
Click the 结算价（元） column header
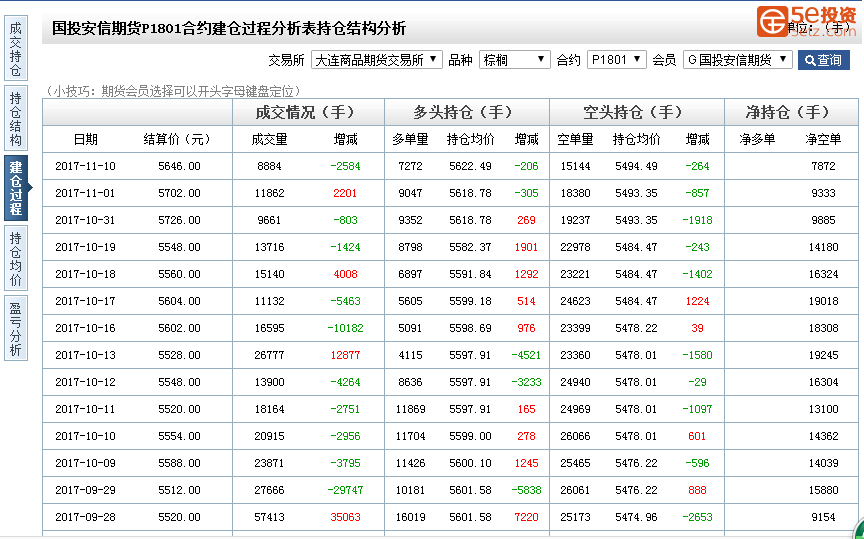[x=177, y=139]
